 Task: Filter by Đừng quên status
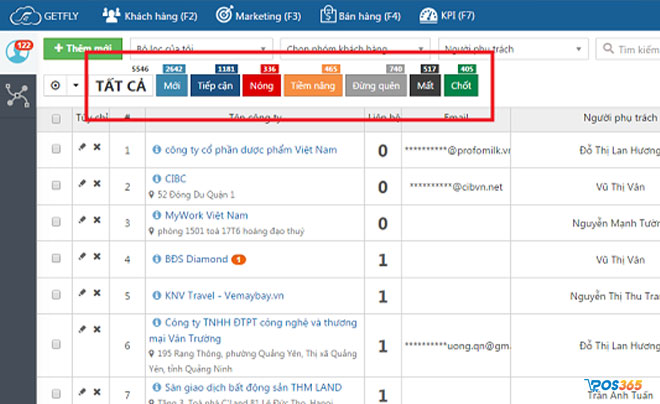(376, 85)
